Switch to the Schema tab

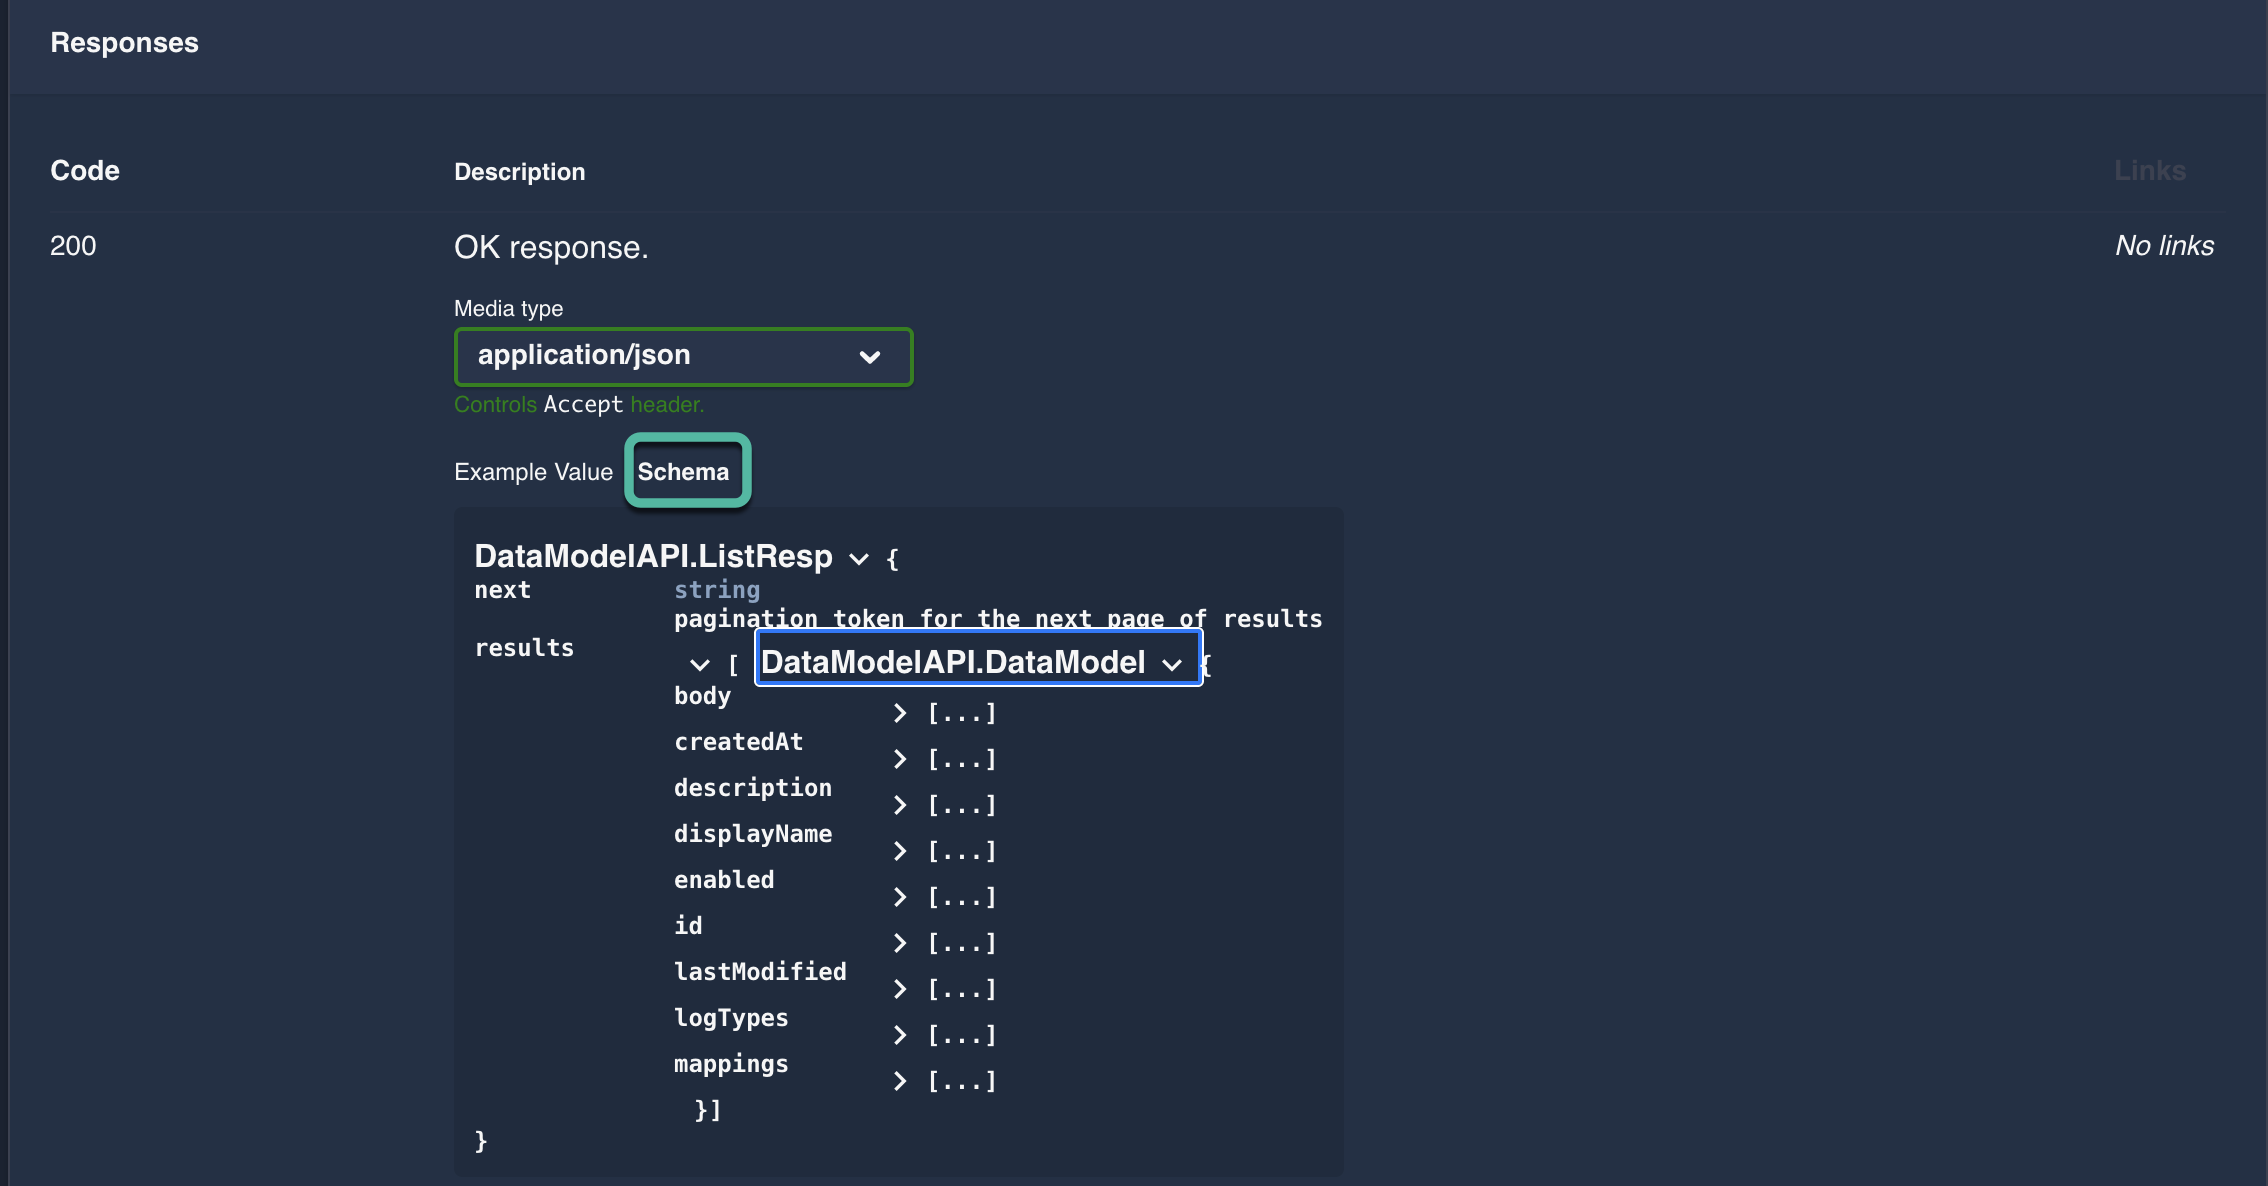click(686, 471)
